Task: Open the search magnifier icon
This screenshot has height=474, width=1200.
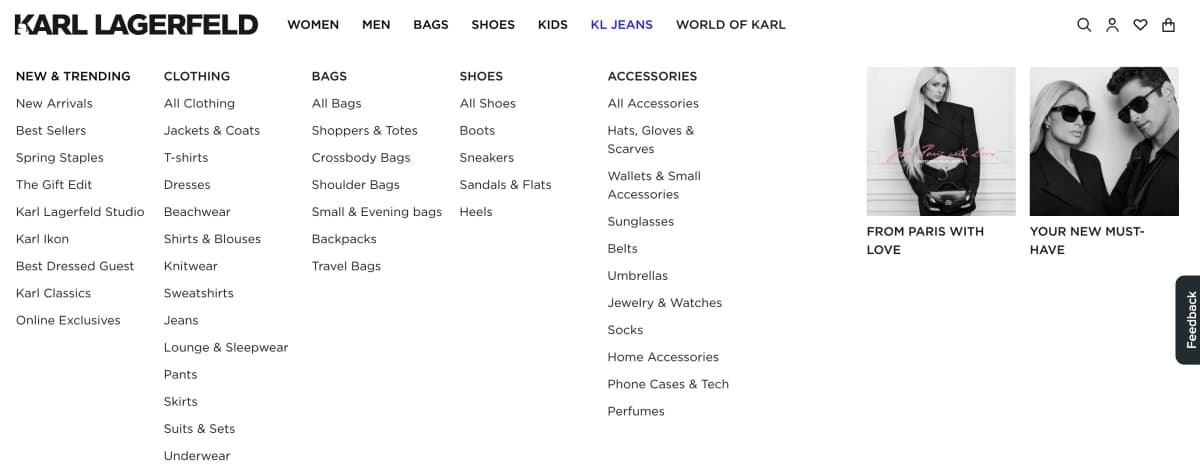Action: pyautogui.click(x=1084, y=25)
